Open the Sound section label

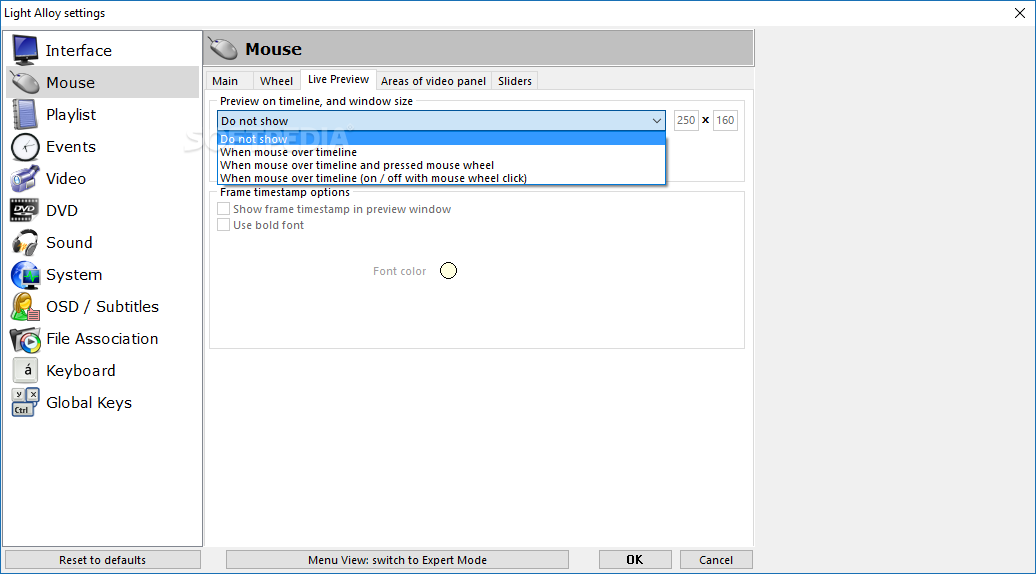point(69,242)
